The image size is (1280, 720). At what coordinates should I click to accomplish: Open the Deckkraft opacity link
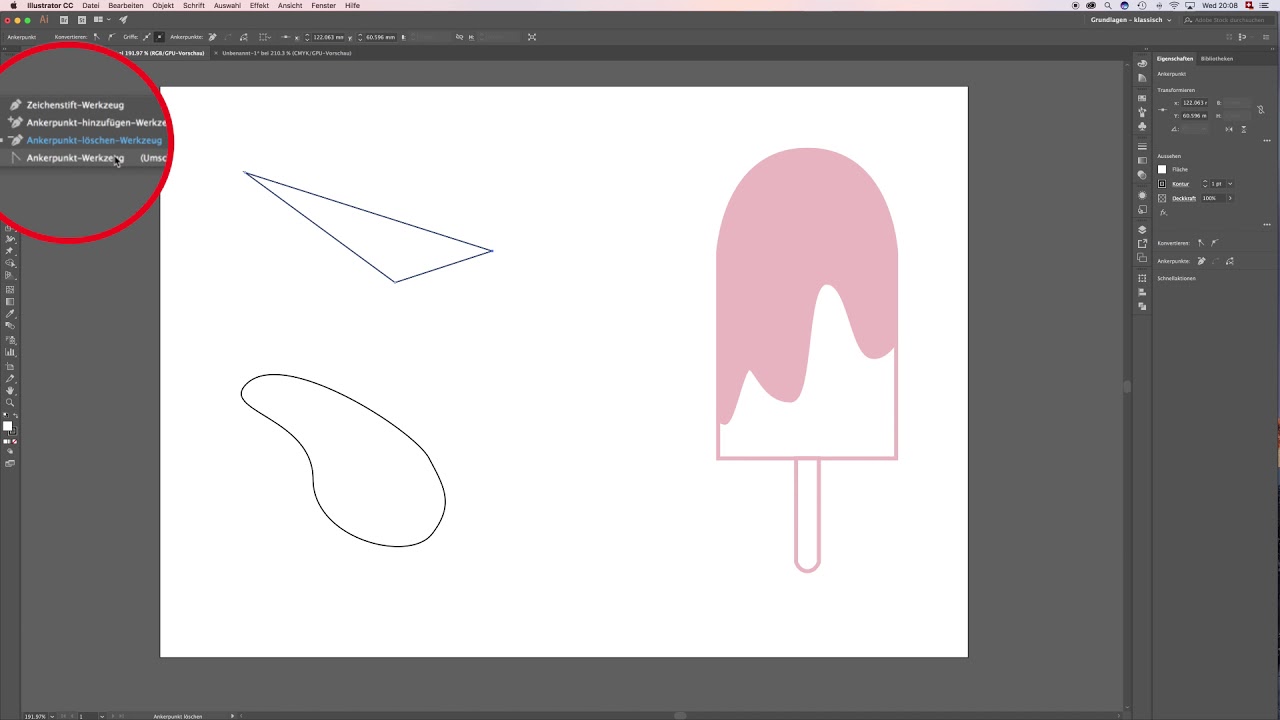[x=1184, y=198]
